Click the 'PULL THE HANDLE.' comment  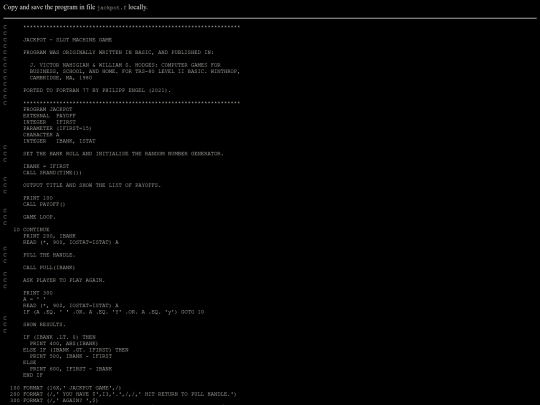pyautogui.click(x=49, y=255)
